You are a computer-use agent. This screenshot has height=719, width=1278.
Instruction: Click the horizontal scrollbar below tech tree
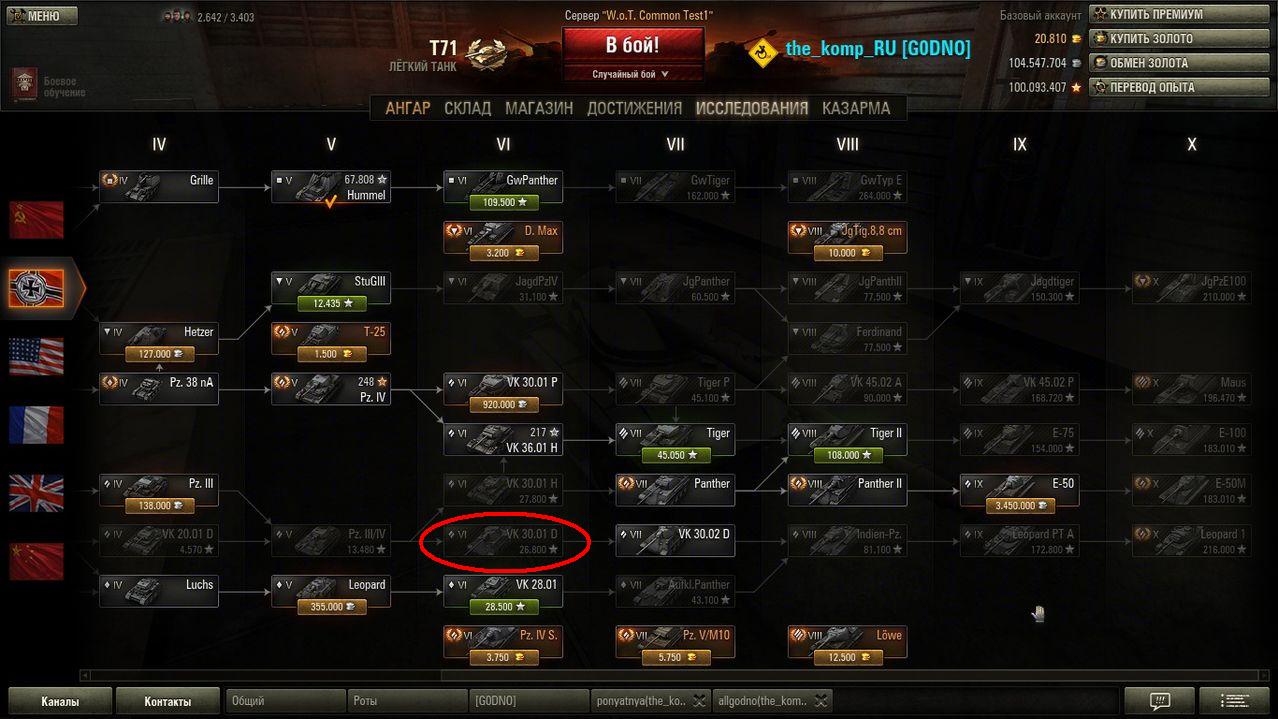[x=639, y=675]
